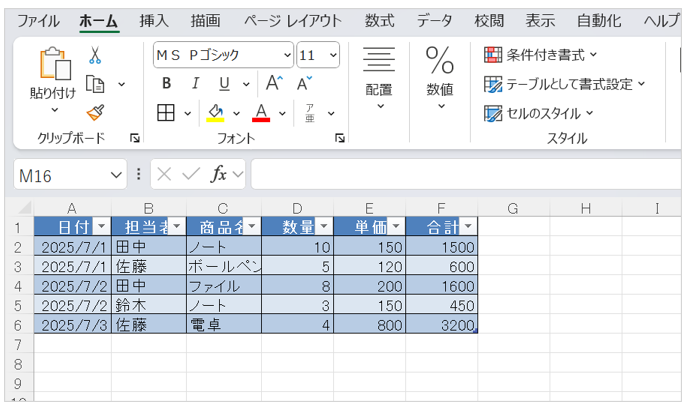Increase font size with large A icon
The height and width of the screenshot is (407, 686).
pos(274,83)
